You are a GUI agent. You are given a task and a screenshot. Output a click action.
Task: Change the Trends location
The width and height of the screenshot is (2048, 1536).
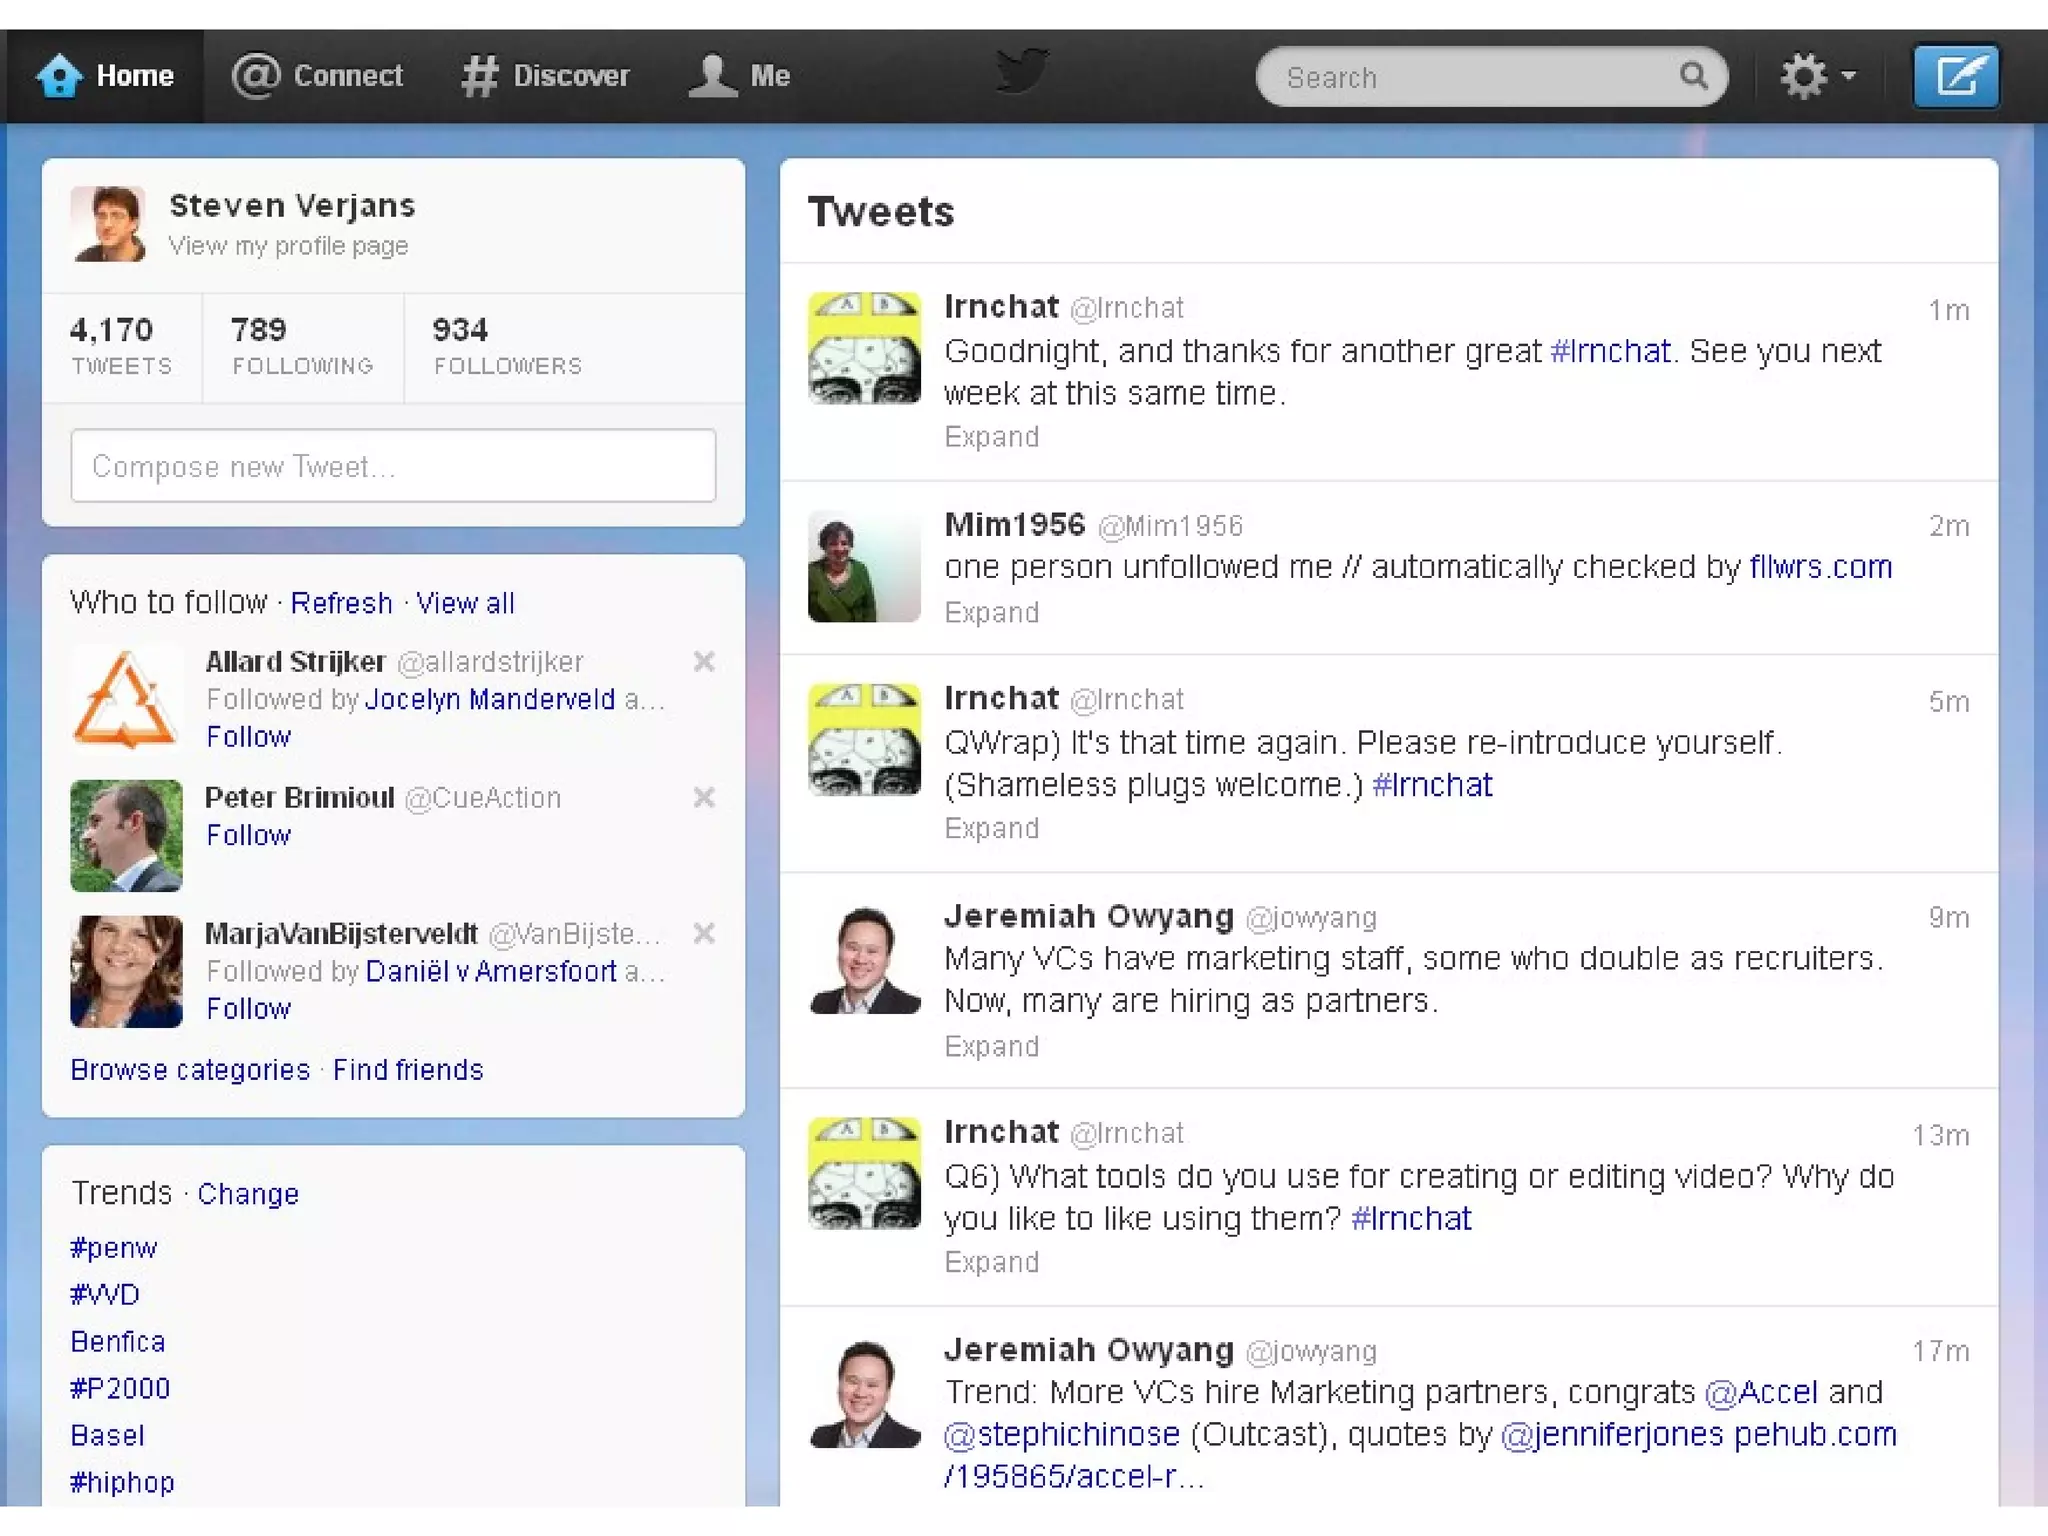click(x=248, y=1194)
